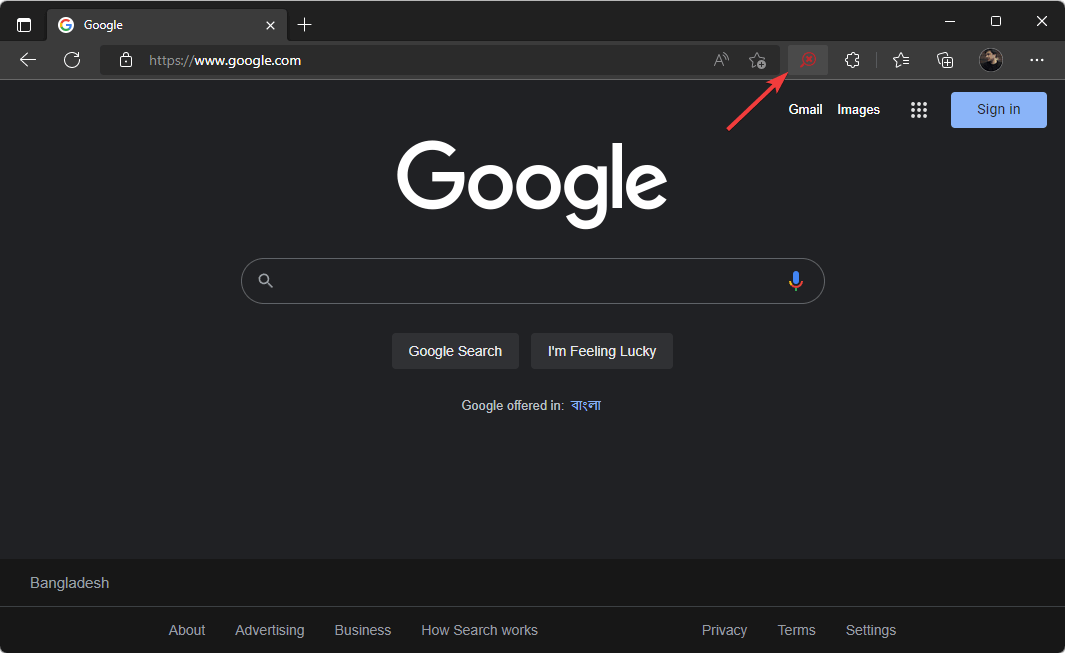The image size is (1065, 653).
Task: Activate the Read aloud icon
Action: [721, 60]
